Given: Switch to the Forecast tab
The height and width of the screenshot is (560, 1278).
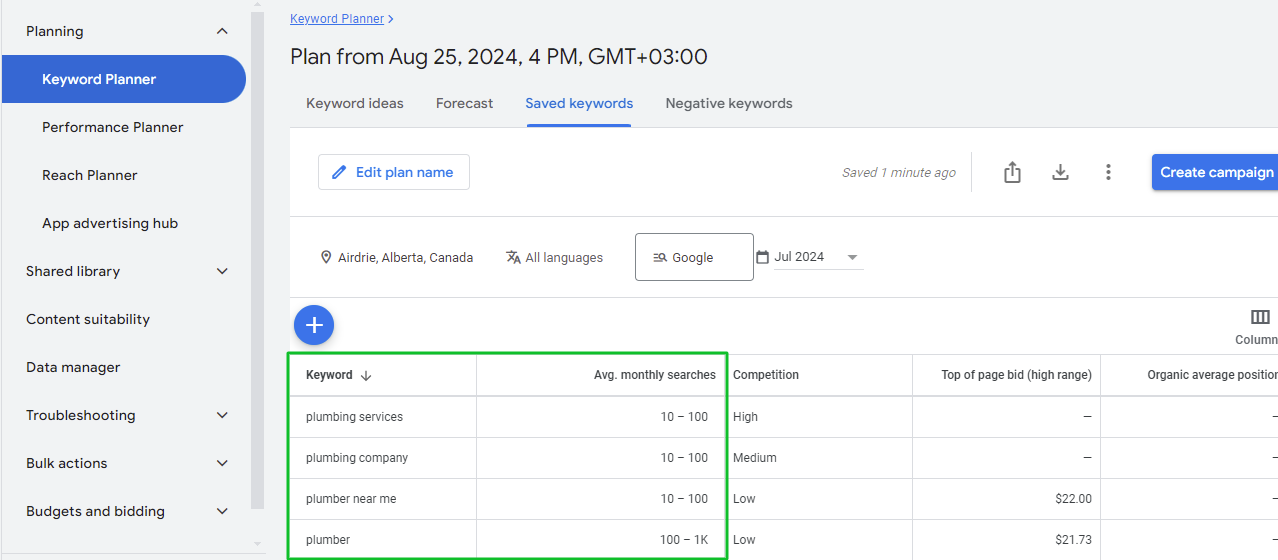Looking at the screenshot, I should 464,103.
